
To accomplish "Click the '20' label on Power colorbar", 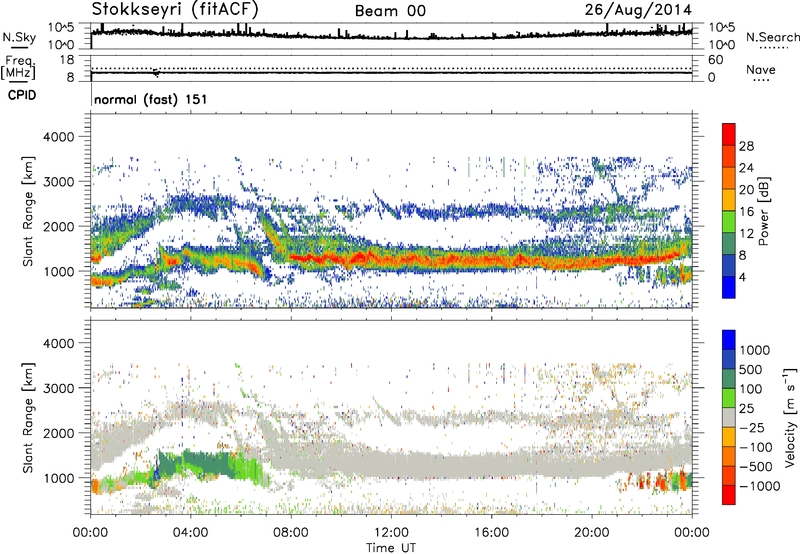I will click(746, 190).
